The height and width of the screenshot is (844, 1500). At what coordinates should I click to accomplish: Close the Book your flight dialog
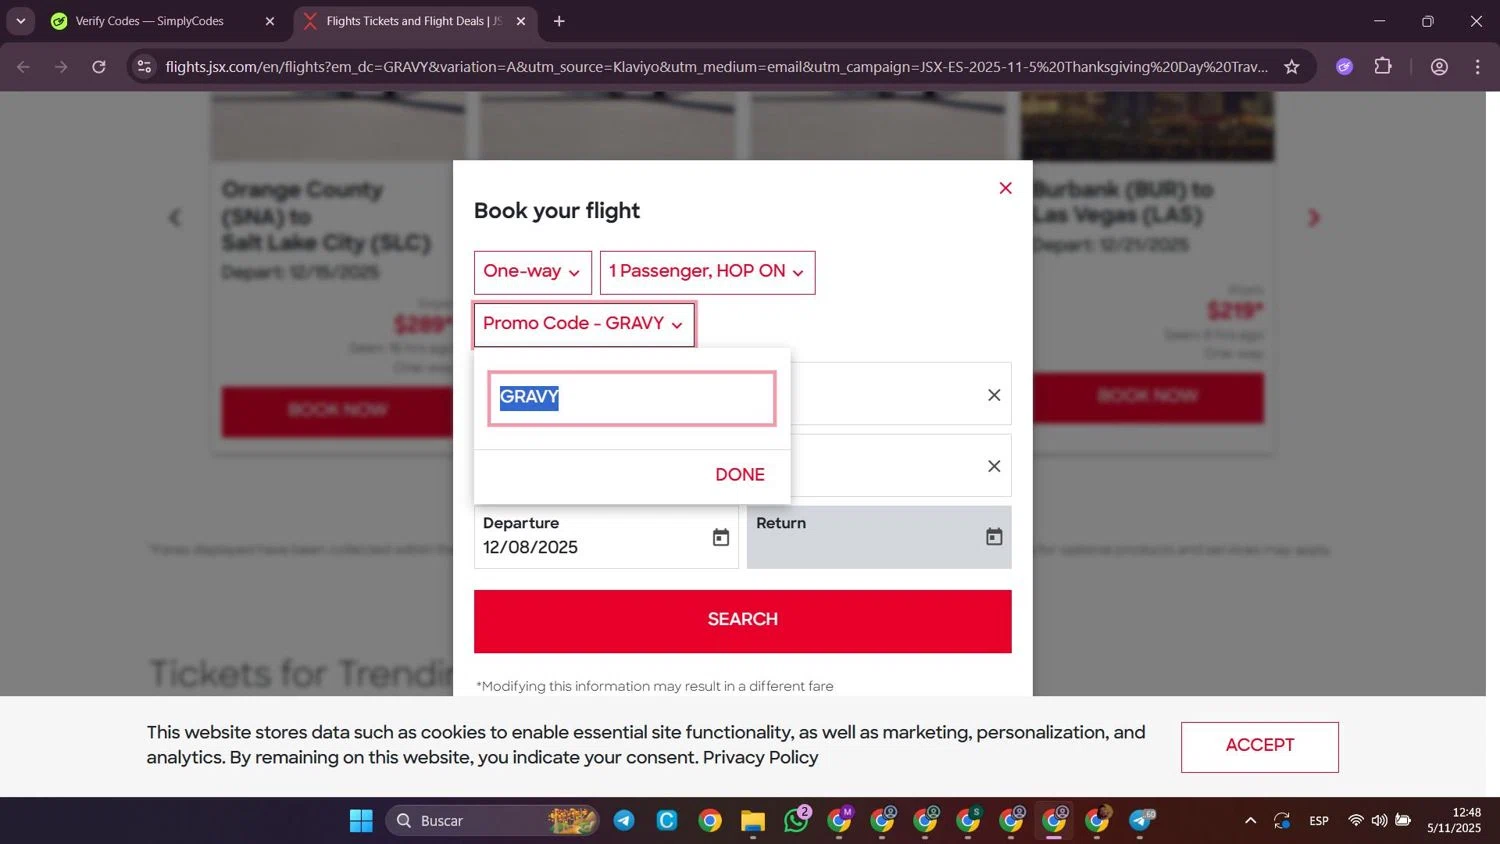pyautogui.click(x=1006, y=188)
